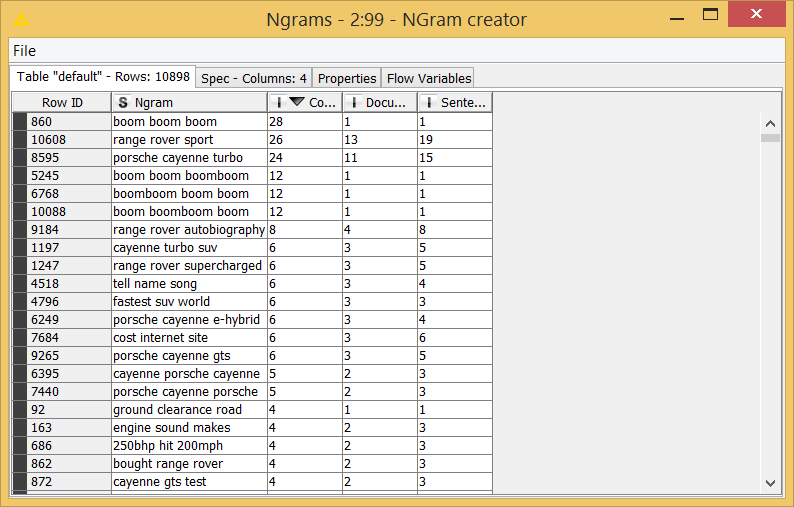This screenshot has height=507, width=794.
Task: Click the Ngram column header label
Action: click(x=154, y=103)
